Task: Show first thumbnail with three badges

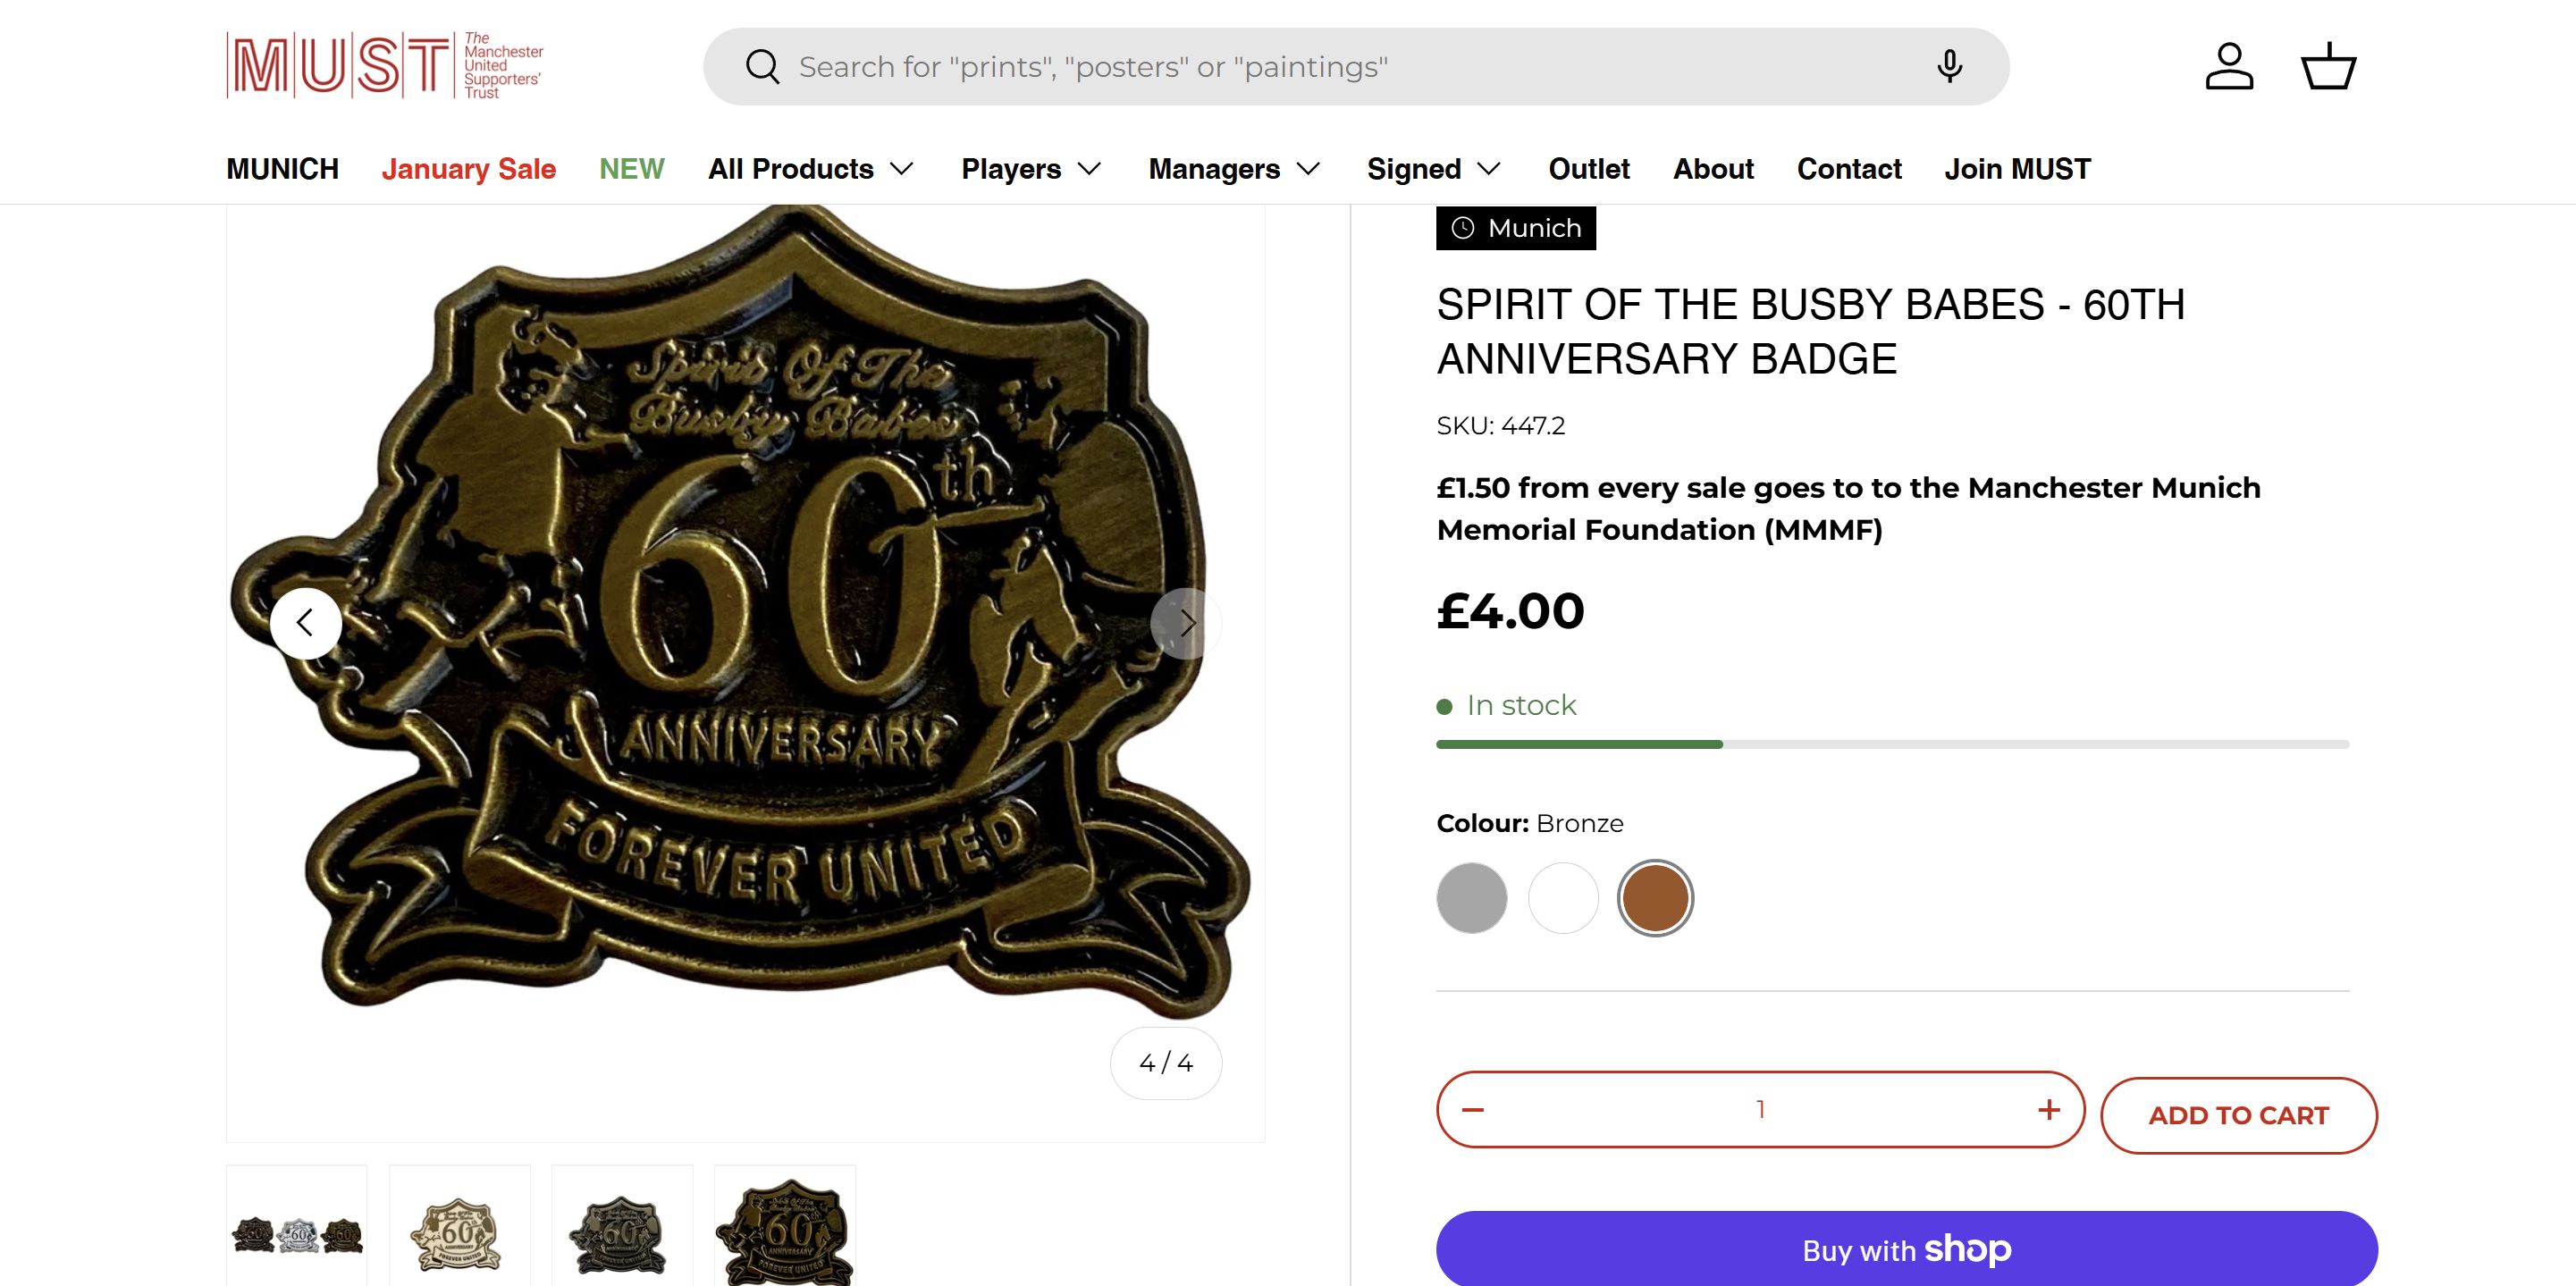Action: pyautogui.click(x=297, y=1234)
